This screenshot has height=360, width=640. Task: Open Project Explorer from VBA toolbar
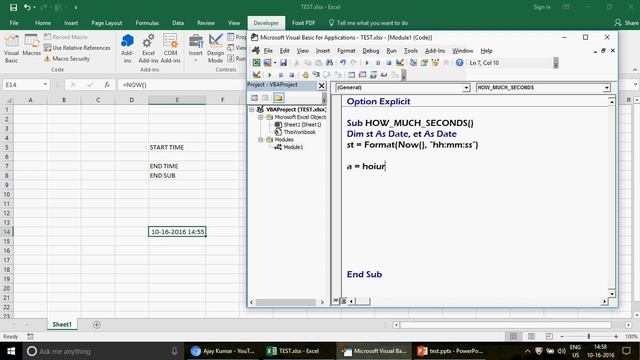[413, 63]
